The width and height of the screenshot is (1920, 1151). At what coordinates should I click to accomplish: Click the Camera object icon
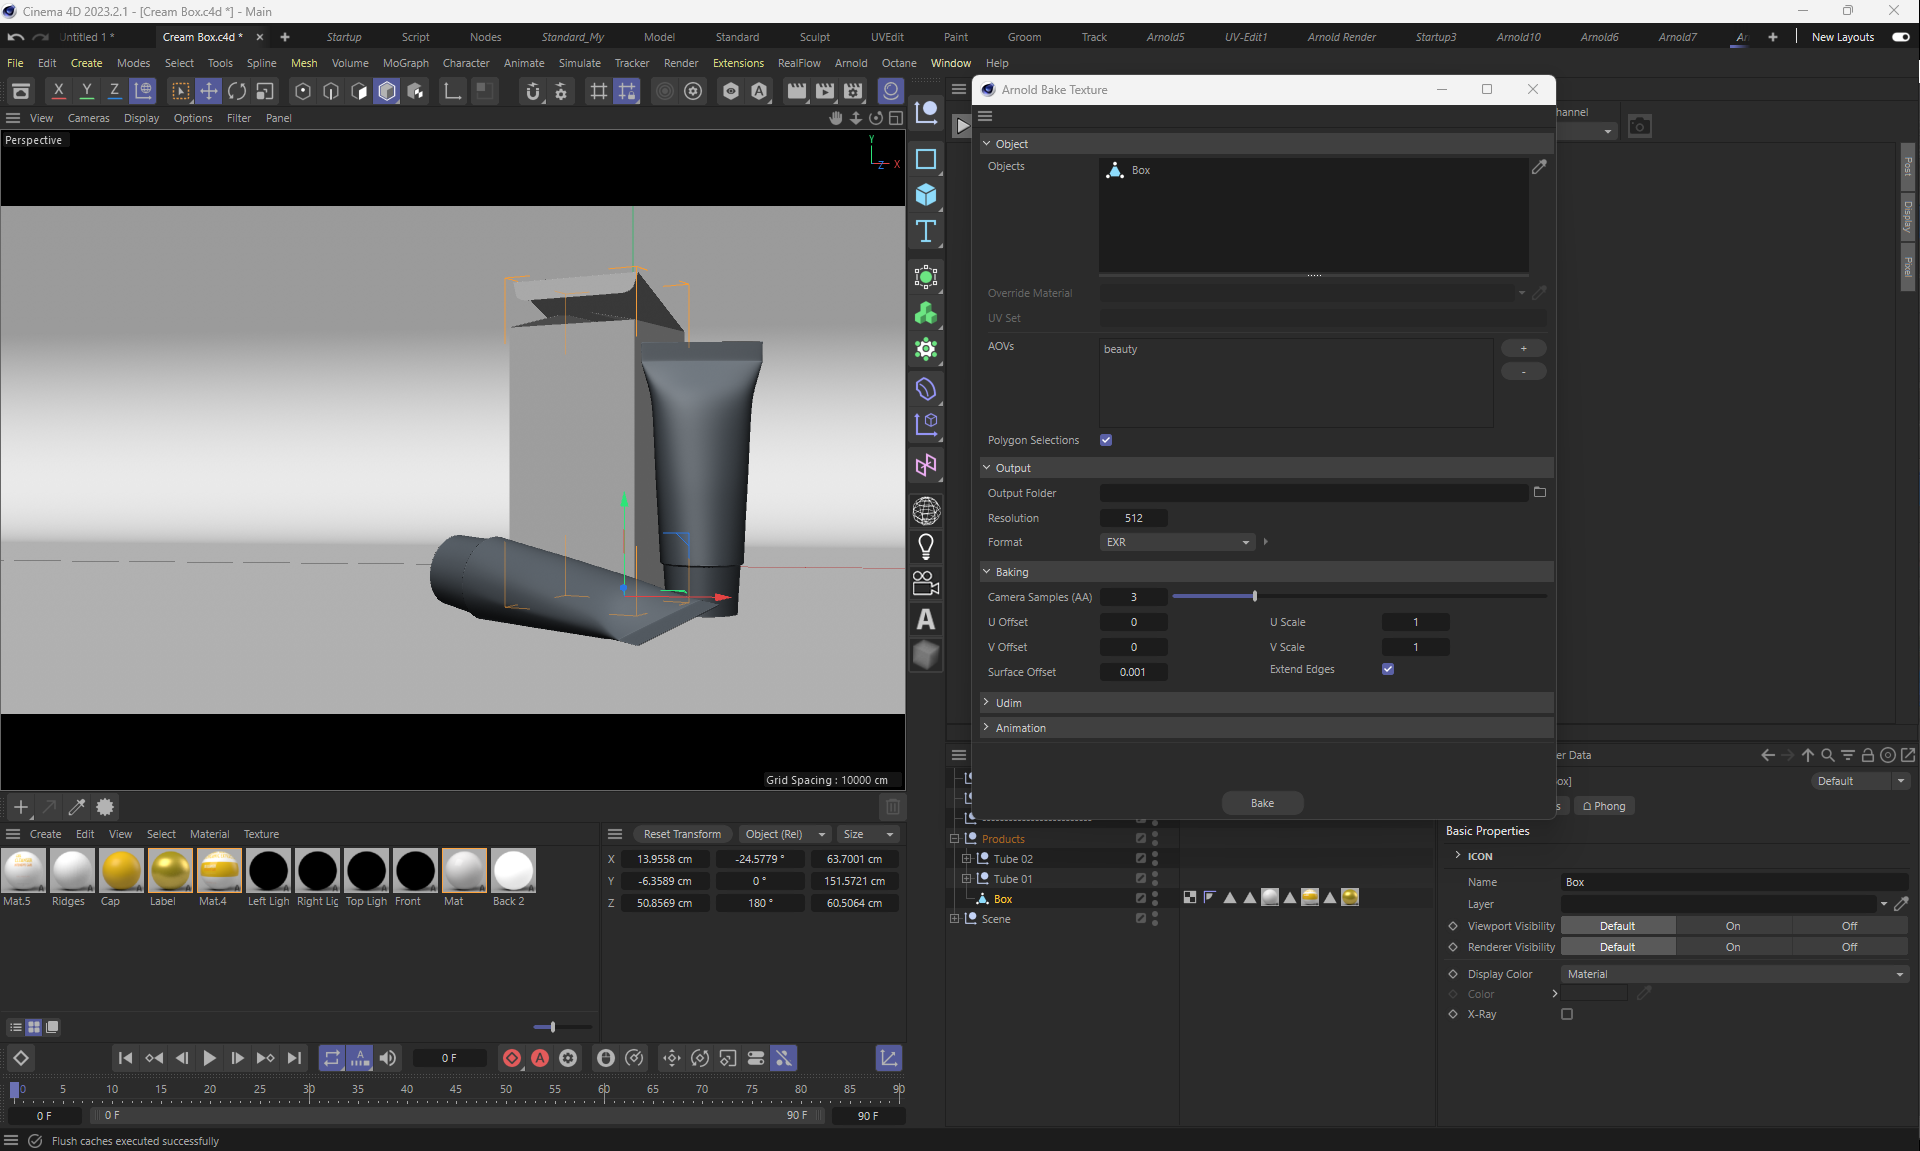click(926, 583)
